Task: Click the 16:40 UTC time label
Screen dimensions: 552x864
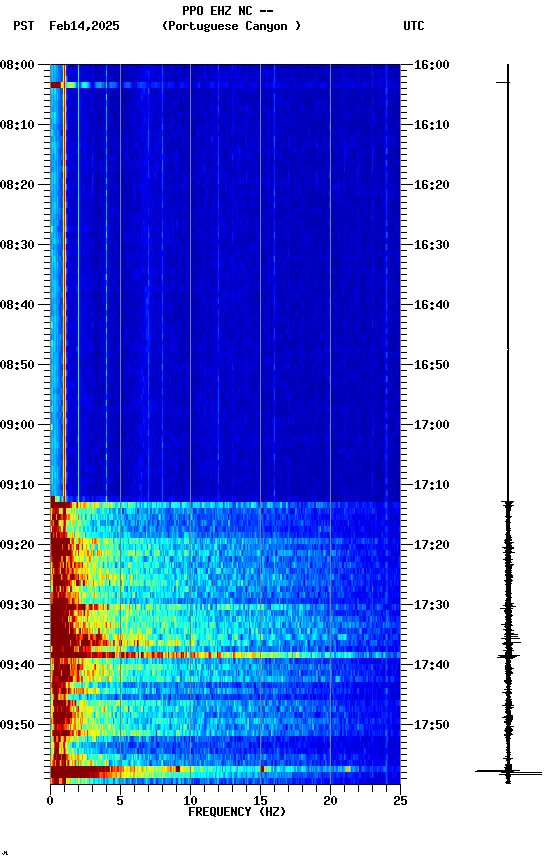Action: click(x=432, y=305)
